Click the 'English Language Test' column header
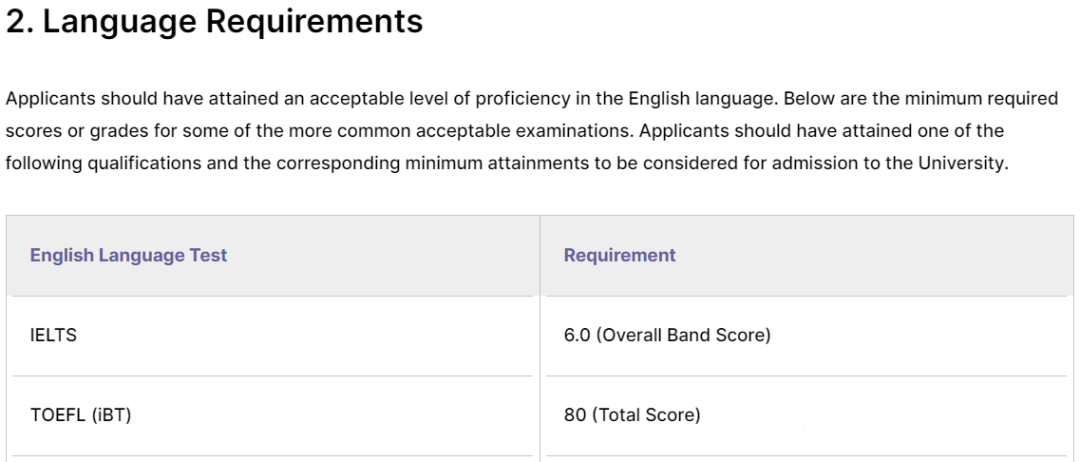Screen dimensions: 1080x462 [128, 255]
